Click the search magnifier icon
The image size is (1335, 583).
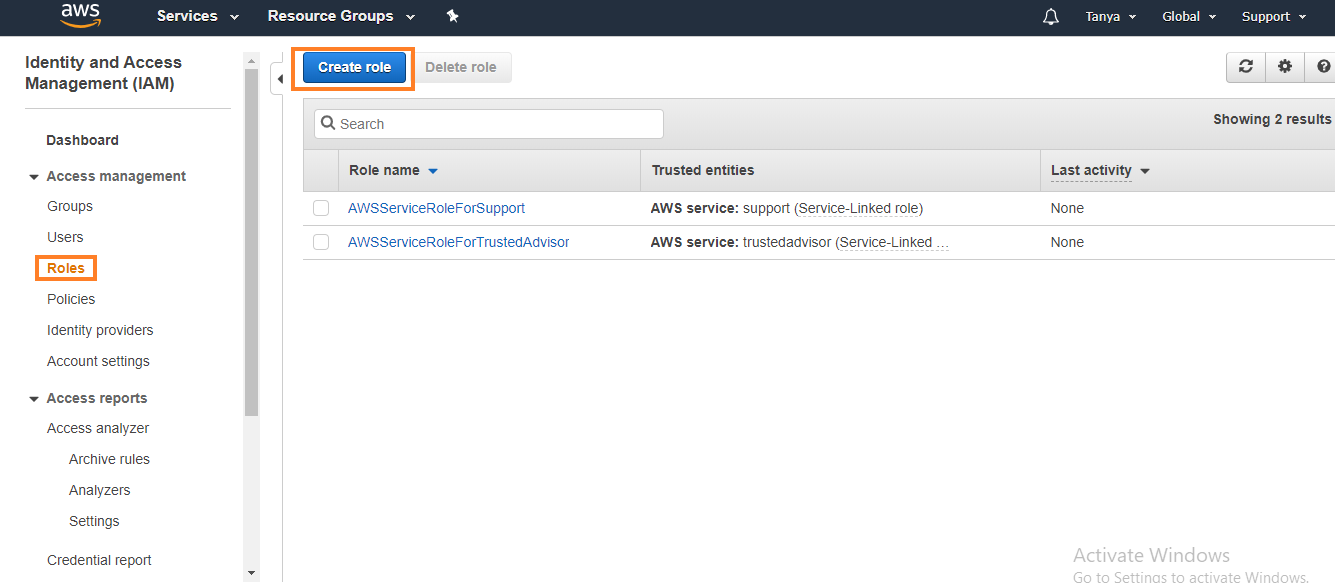point(329,124)
